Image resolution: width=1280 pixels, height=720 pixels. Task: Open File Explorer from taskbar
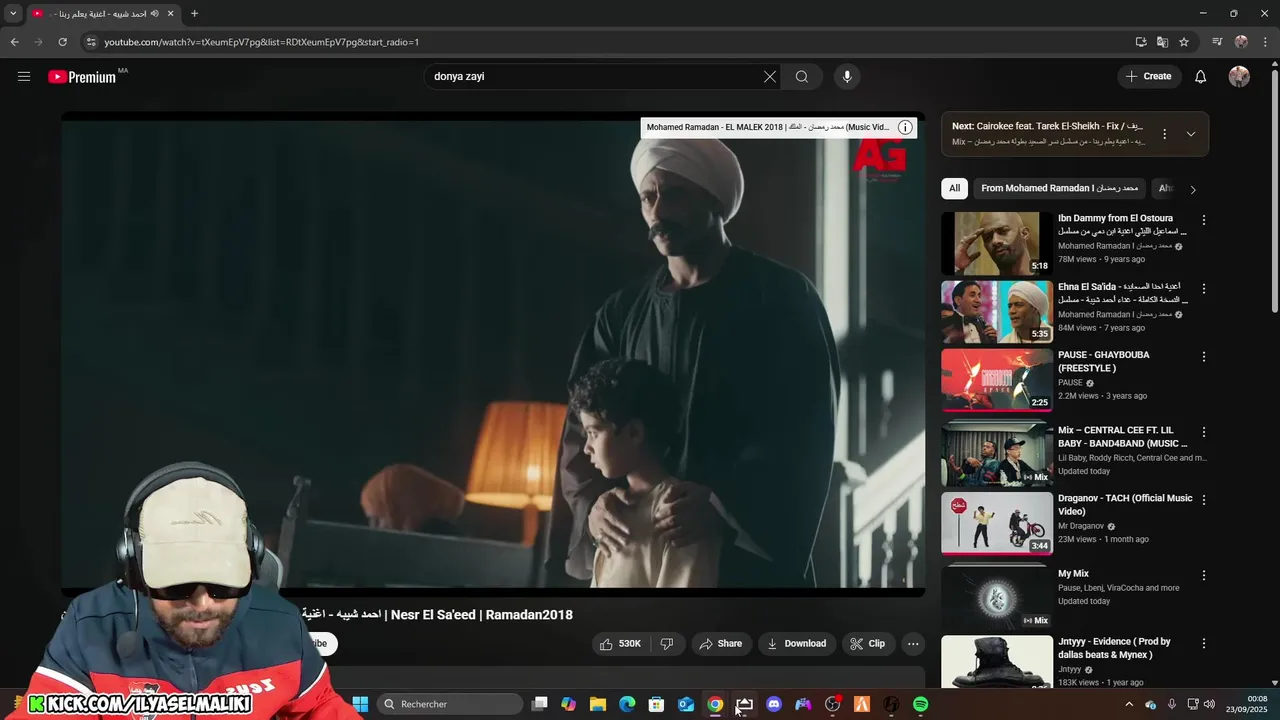598,704
